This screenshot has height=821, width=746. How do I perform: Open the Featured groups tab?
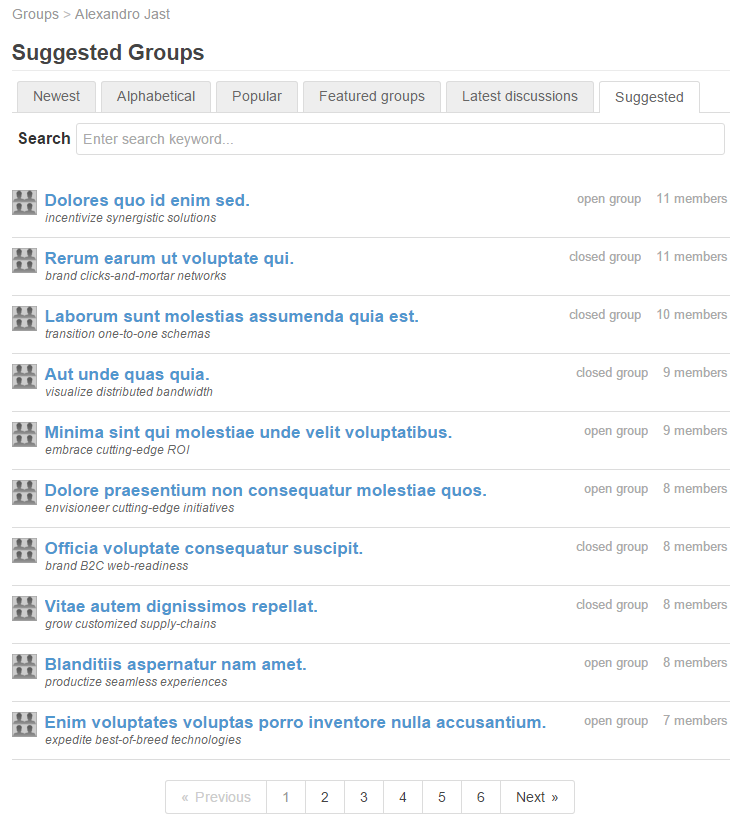[372, 96]
